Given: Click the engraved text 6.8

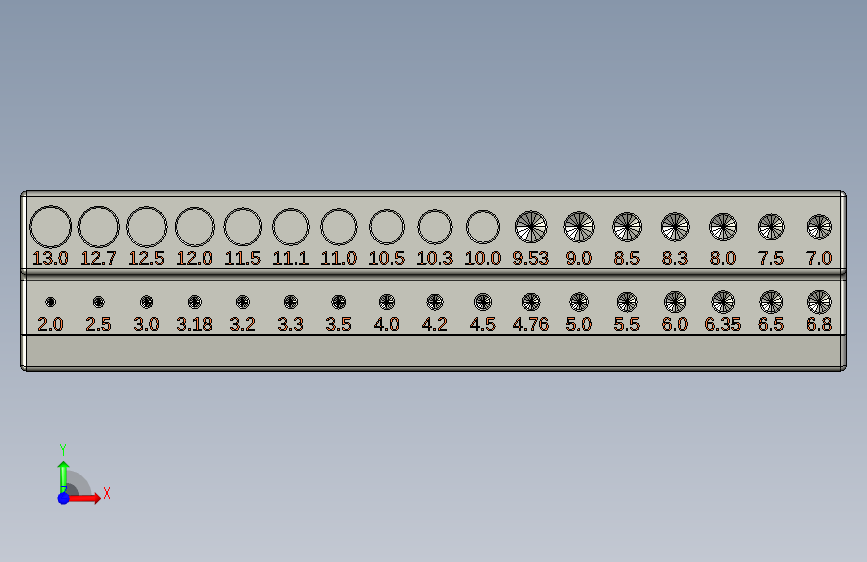Looking at the screenshot, I should [x=819, y=324].
